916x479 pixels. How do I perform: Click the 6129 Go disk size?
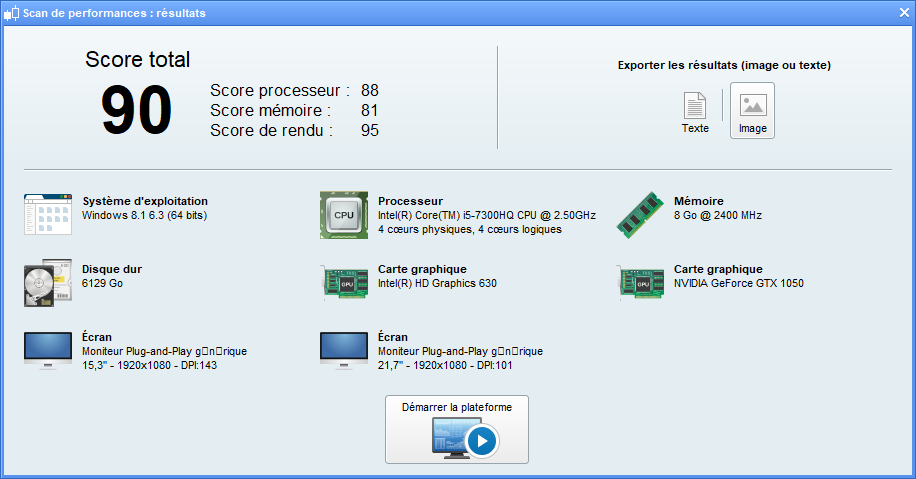click(102, 283)
